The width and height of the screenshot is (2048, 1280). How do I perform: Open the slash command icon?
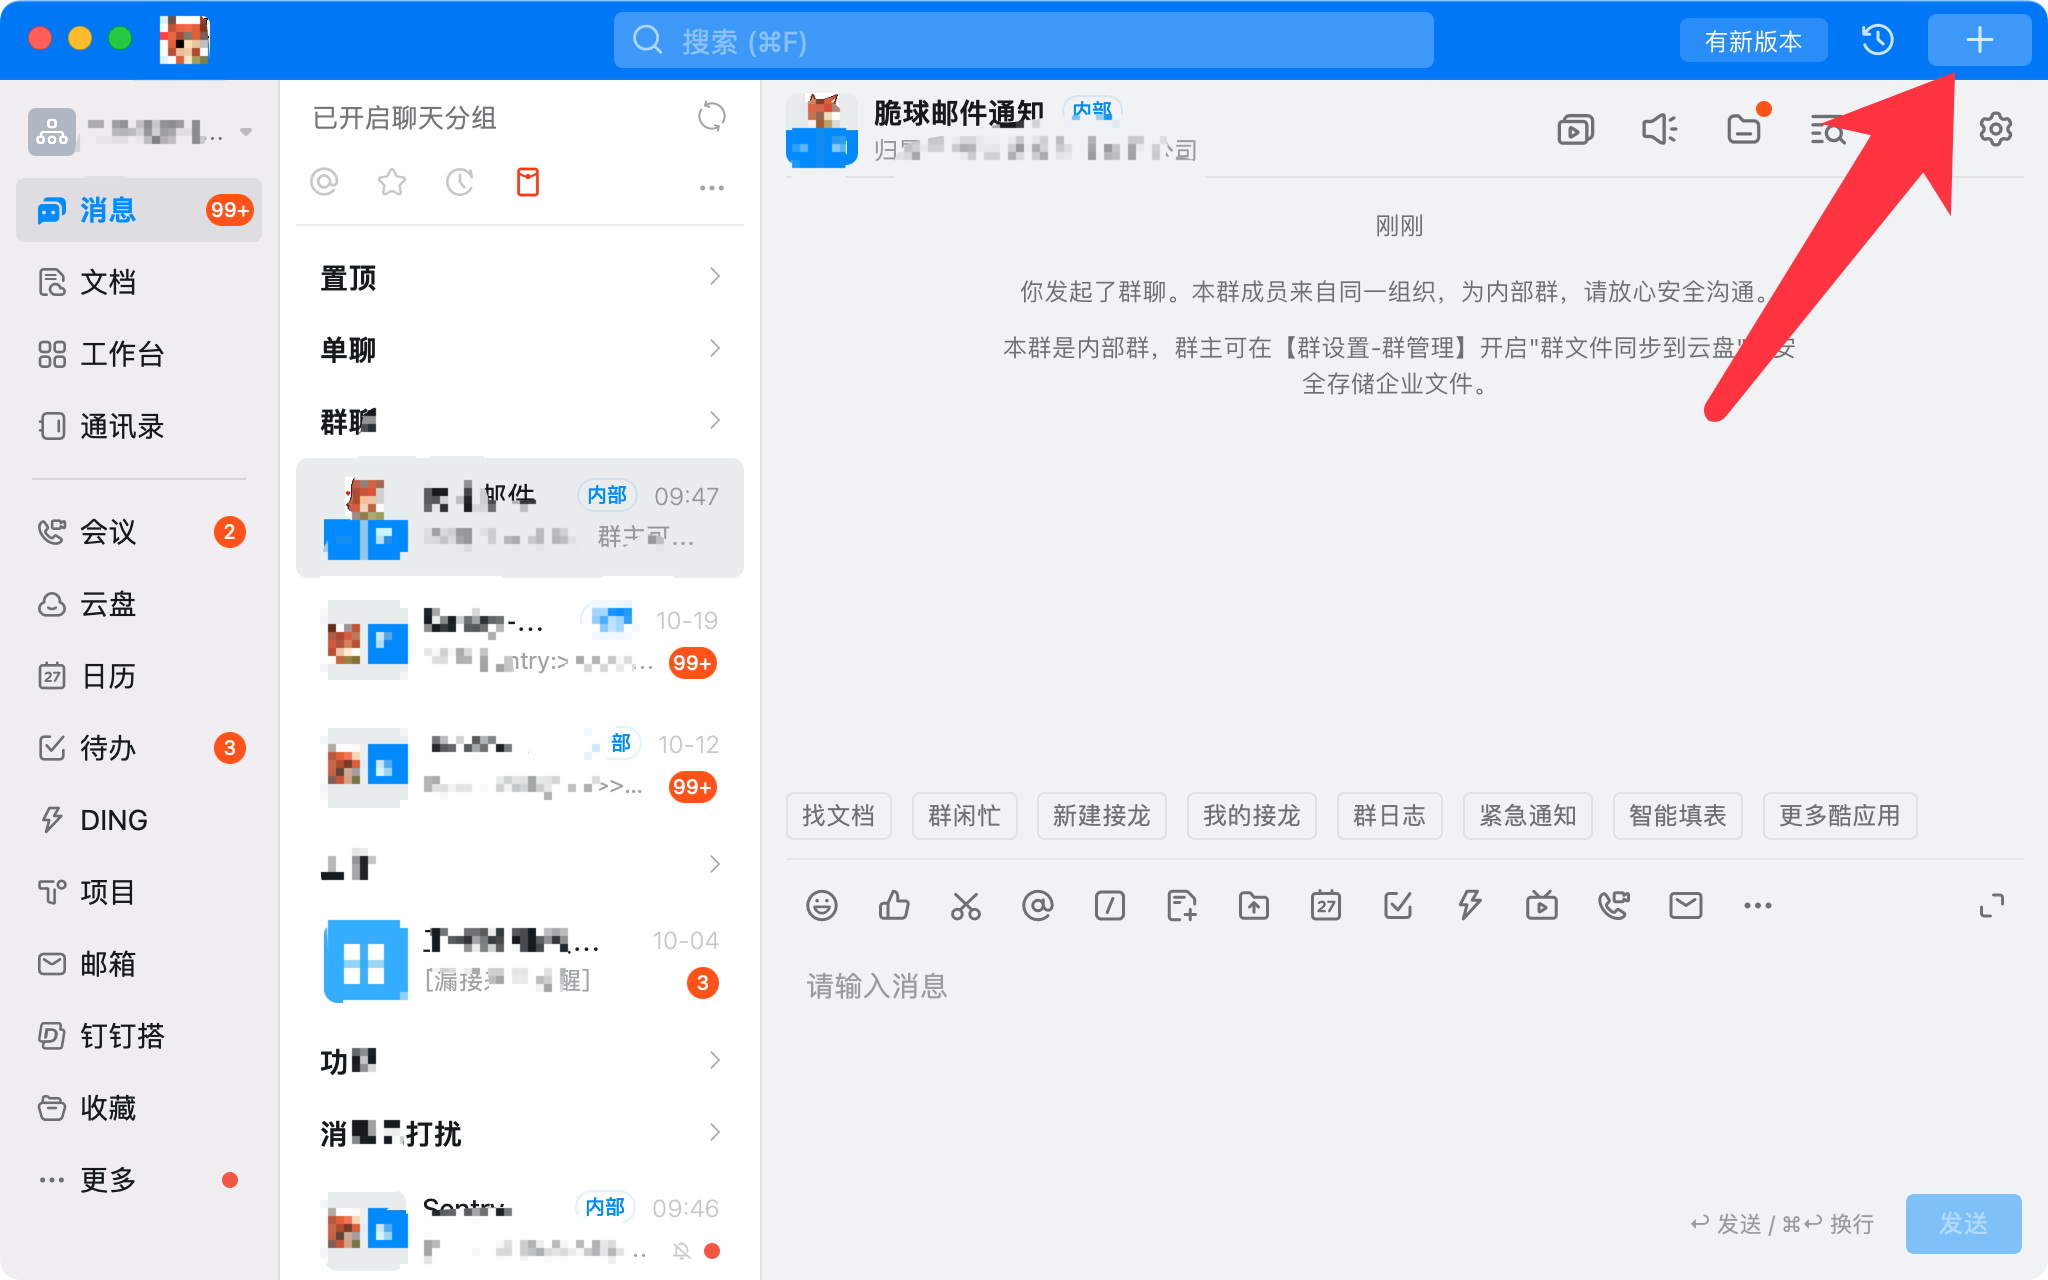pos(1110,906)
